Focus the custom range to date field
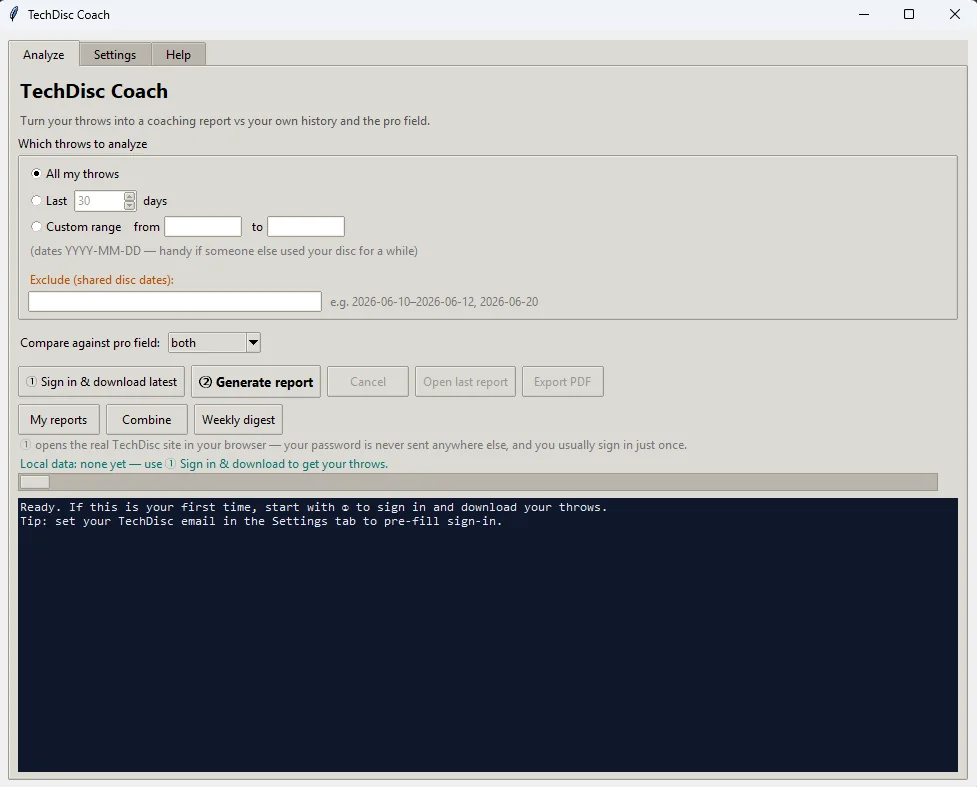The width and height of the screenshot is (977, 787). coord(305,226)
